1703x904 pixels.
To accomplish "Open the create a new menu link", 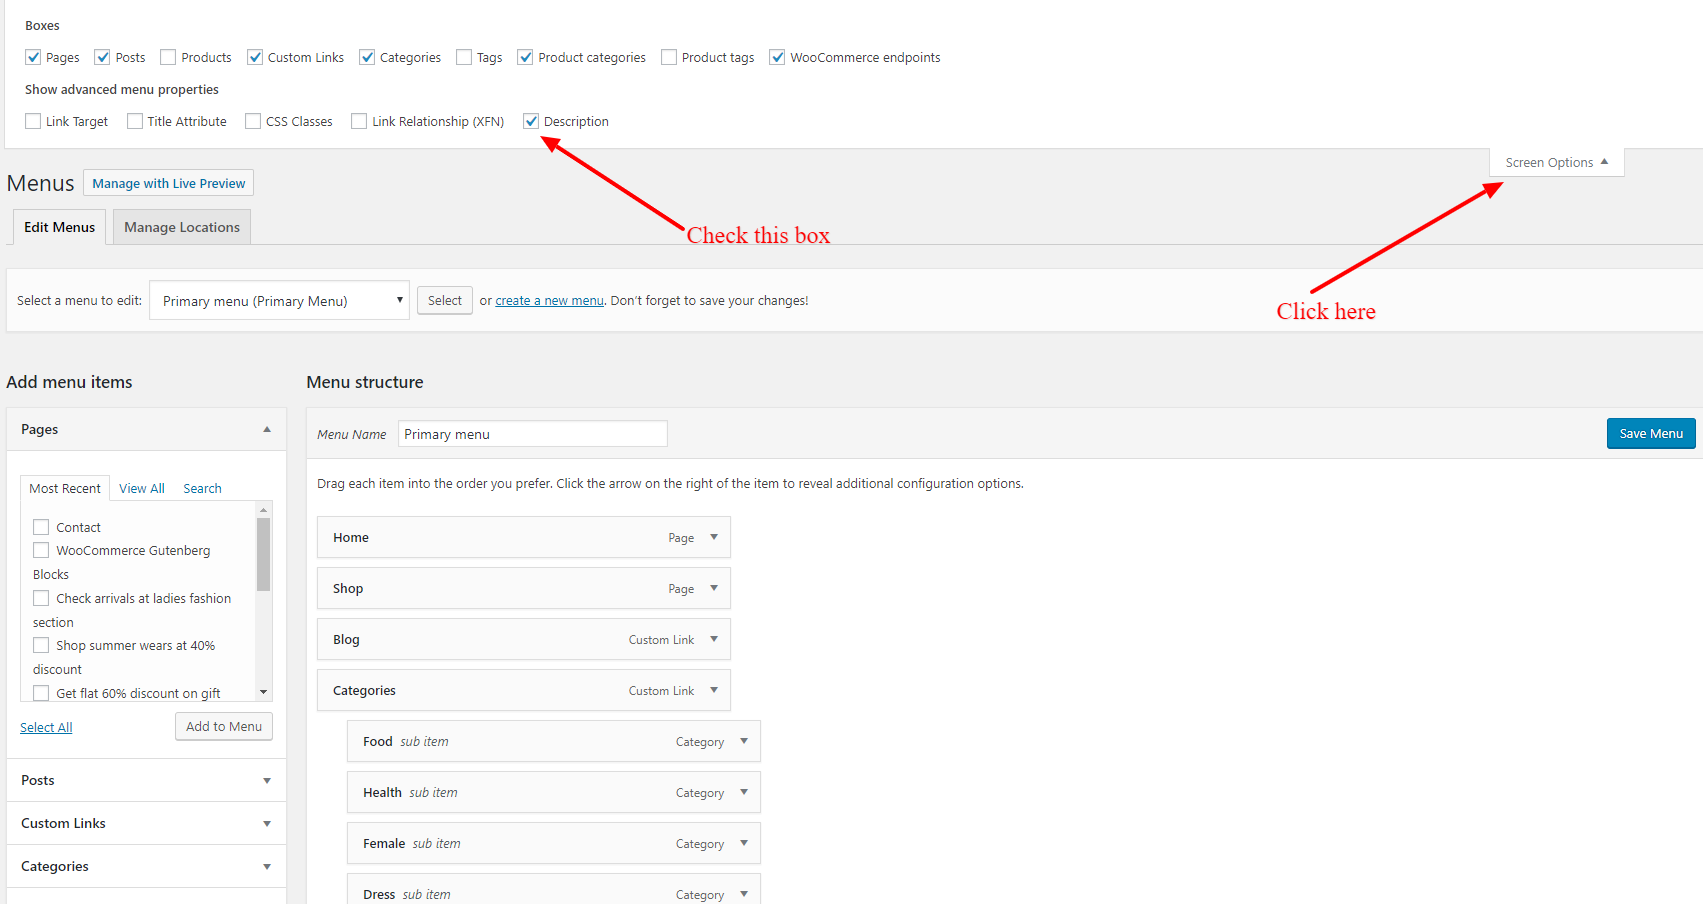I will tap(549, 300).
